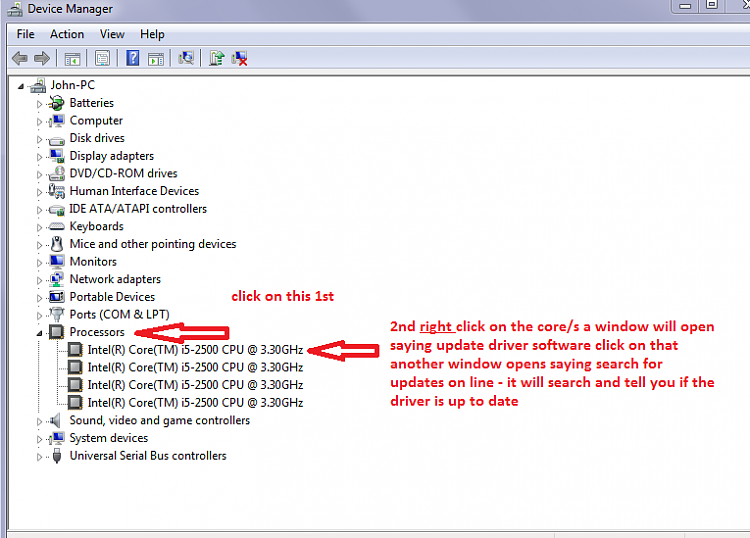Expand the Computer category
The height and width of the screenshot is (538, 750).
pos(39,121)
